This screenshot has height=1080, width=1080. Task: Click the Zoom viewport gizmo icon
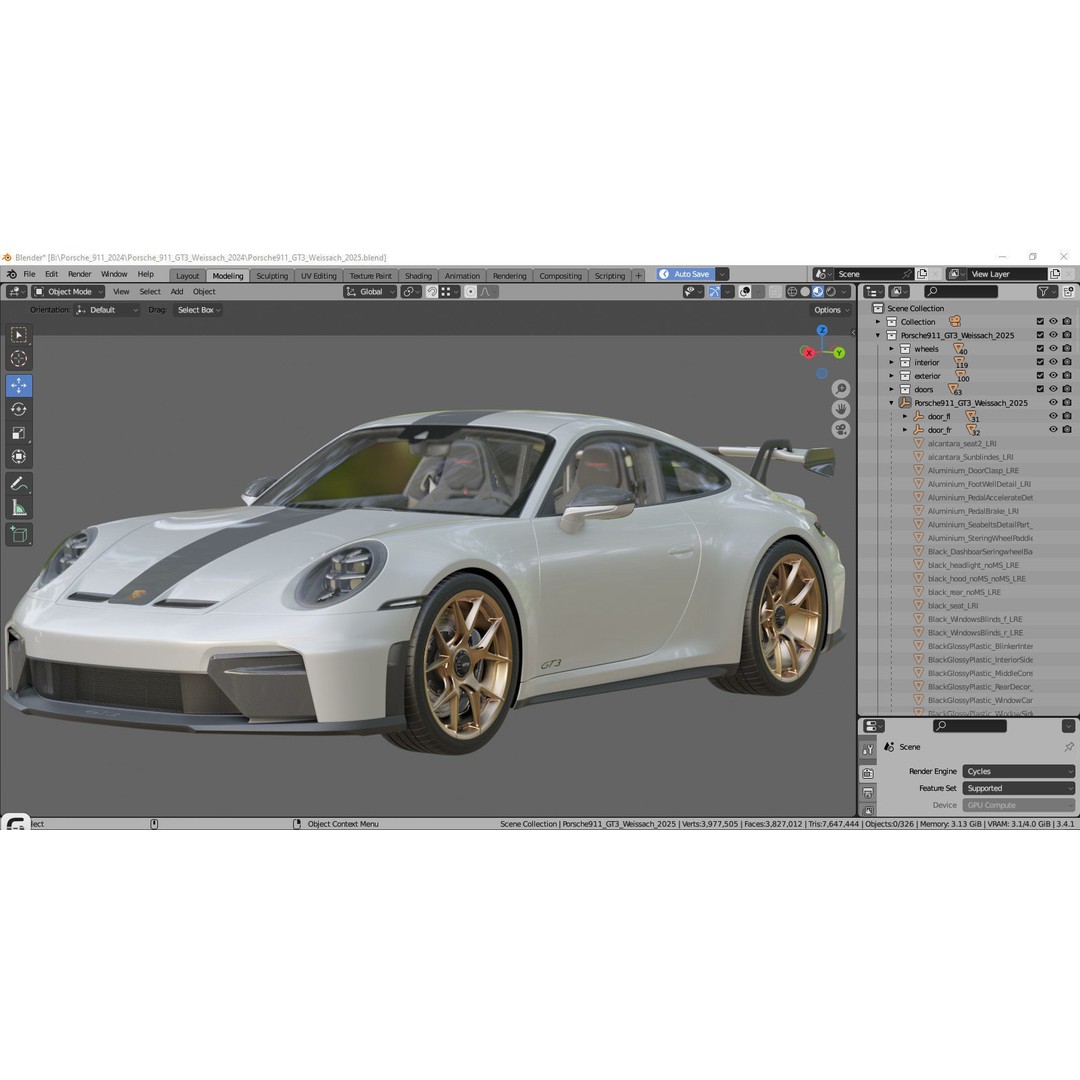pos(840,389)
